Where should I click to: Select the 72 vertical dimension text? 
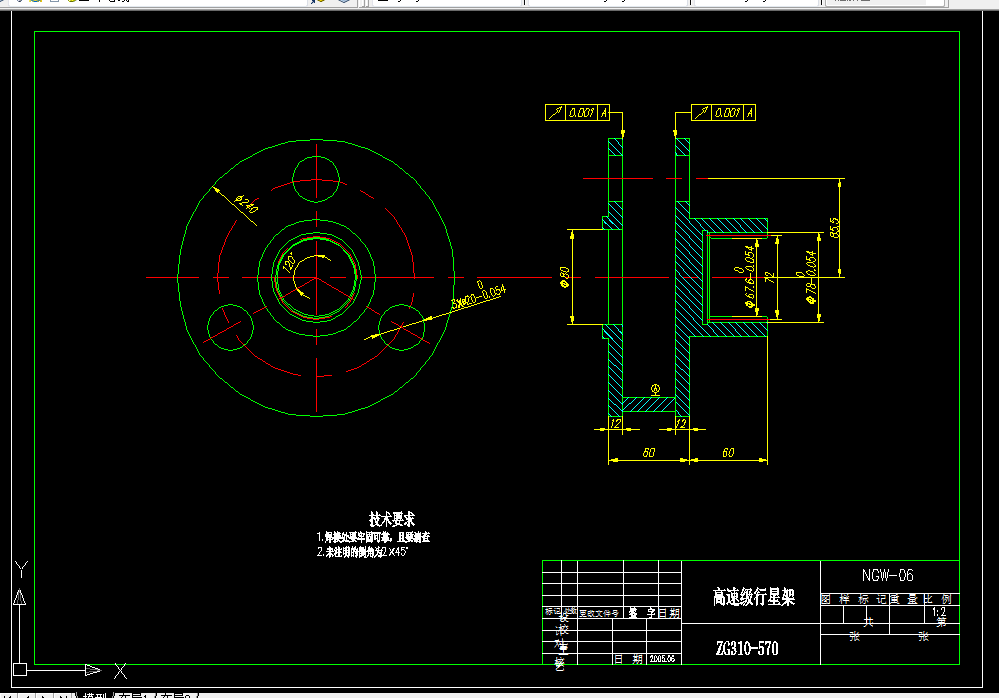tap(770, 278)
